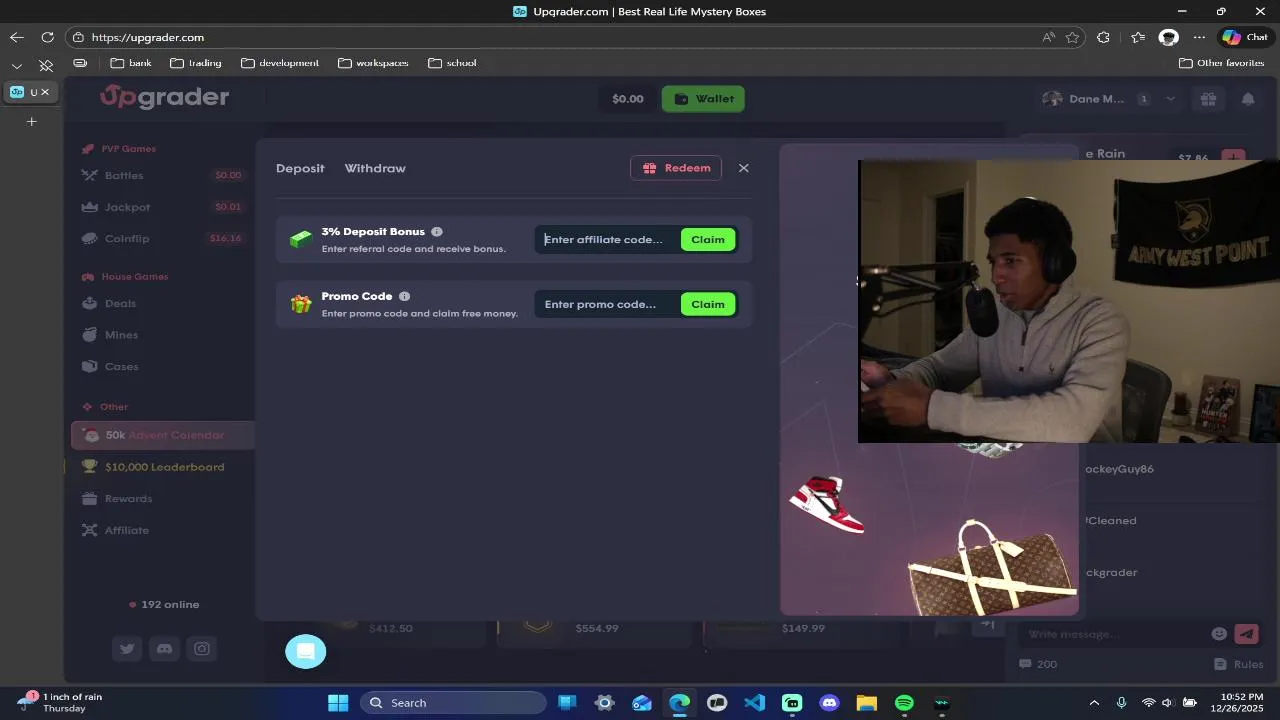Switch to the Deposit tab
This screenshot has height=720, width=1280.
point(300,168)
